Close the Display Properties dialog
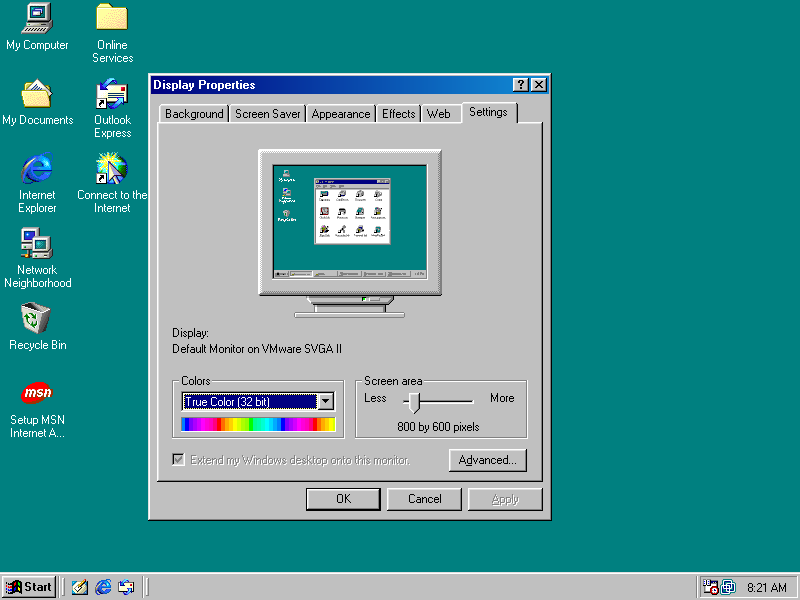 coord(539,85)
